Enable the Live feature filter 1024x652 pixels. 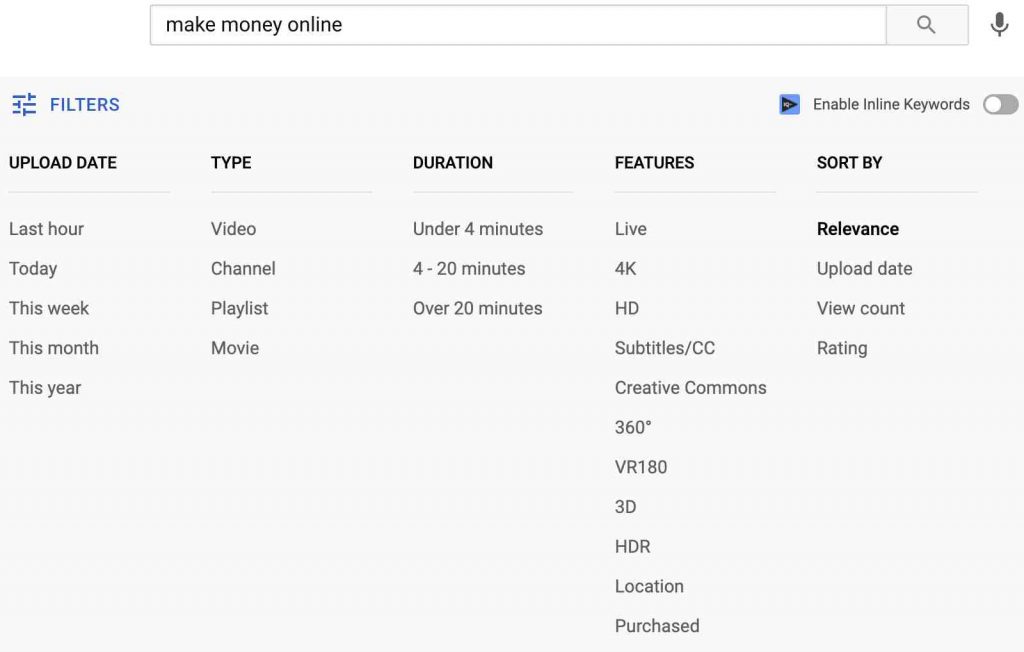pos(631,229)
